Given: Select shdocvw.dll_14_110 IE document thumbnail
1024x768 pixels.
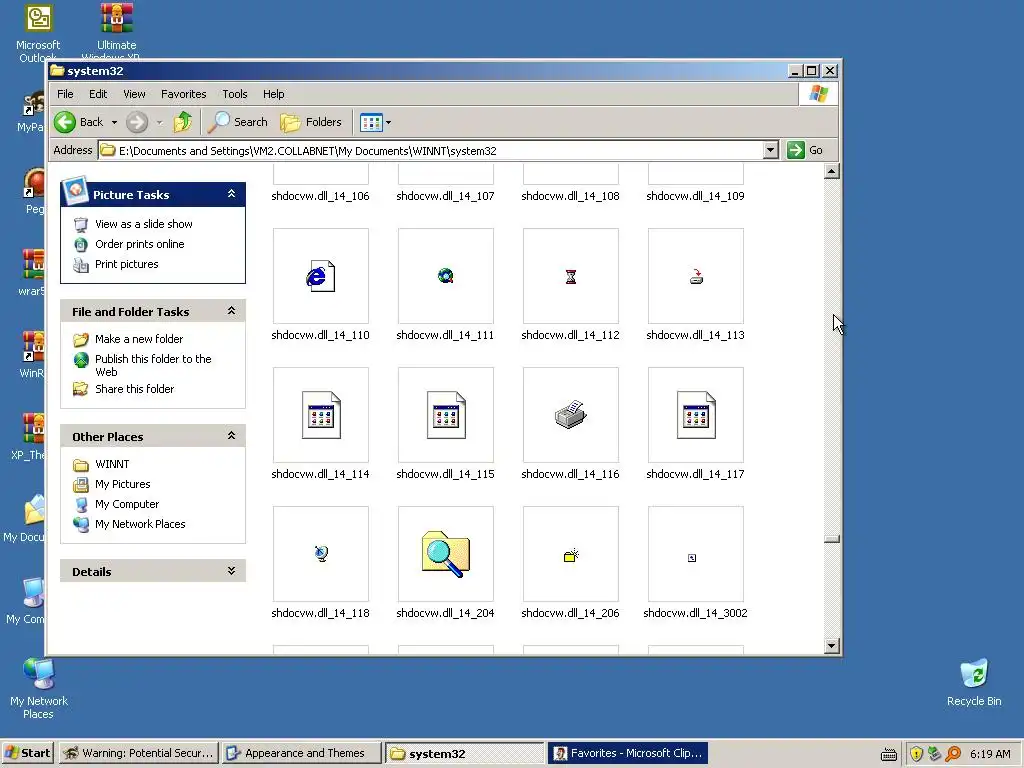Looking at the screenshot, I should tap(321, 276).
